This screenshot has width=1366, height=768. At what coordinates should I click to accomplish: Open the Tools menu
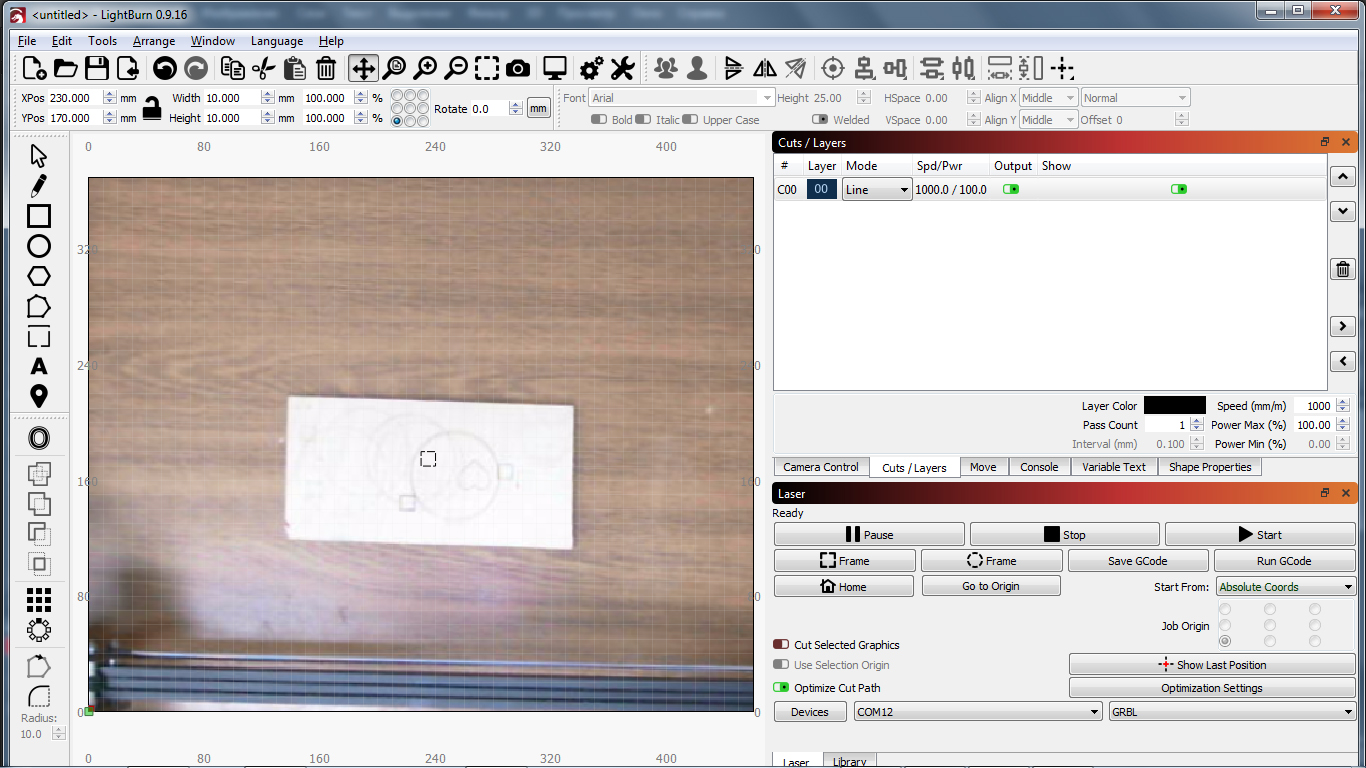pyautogui.click(x=102, y=41)
